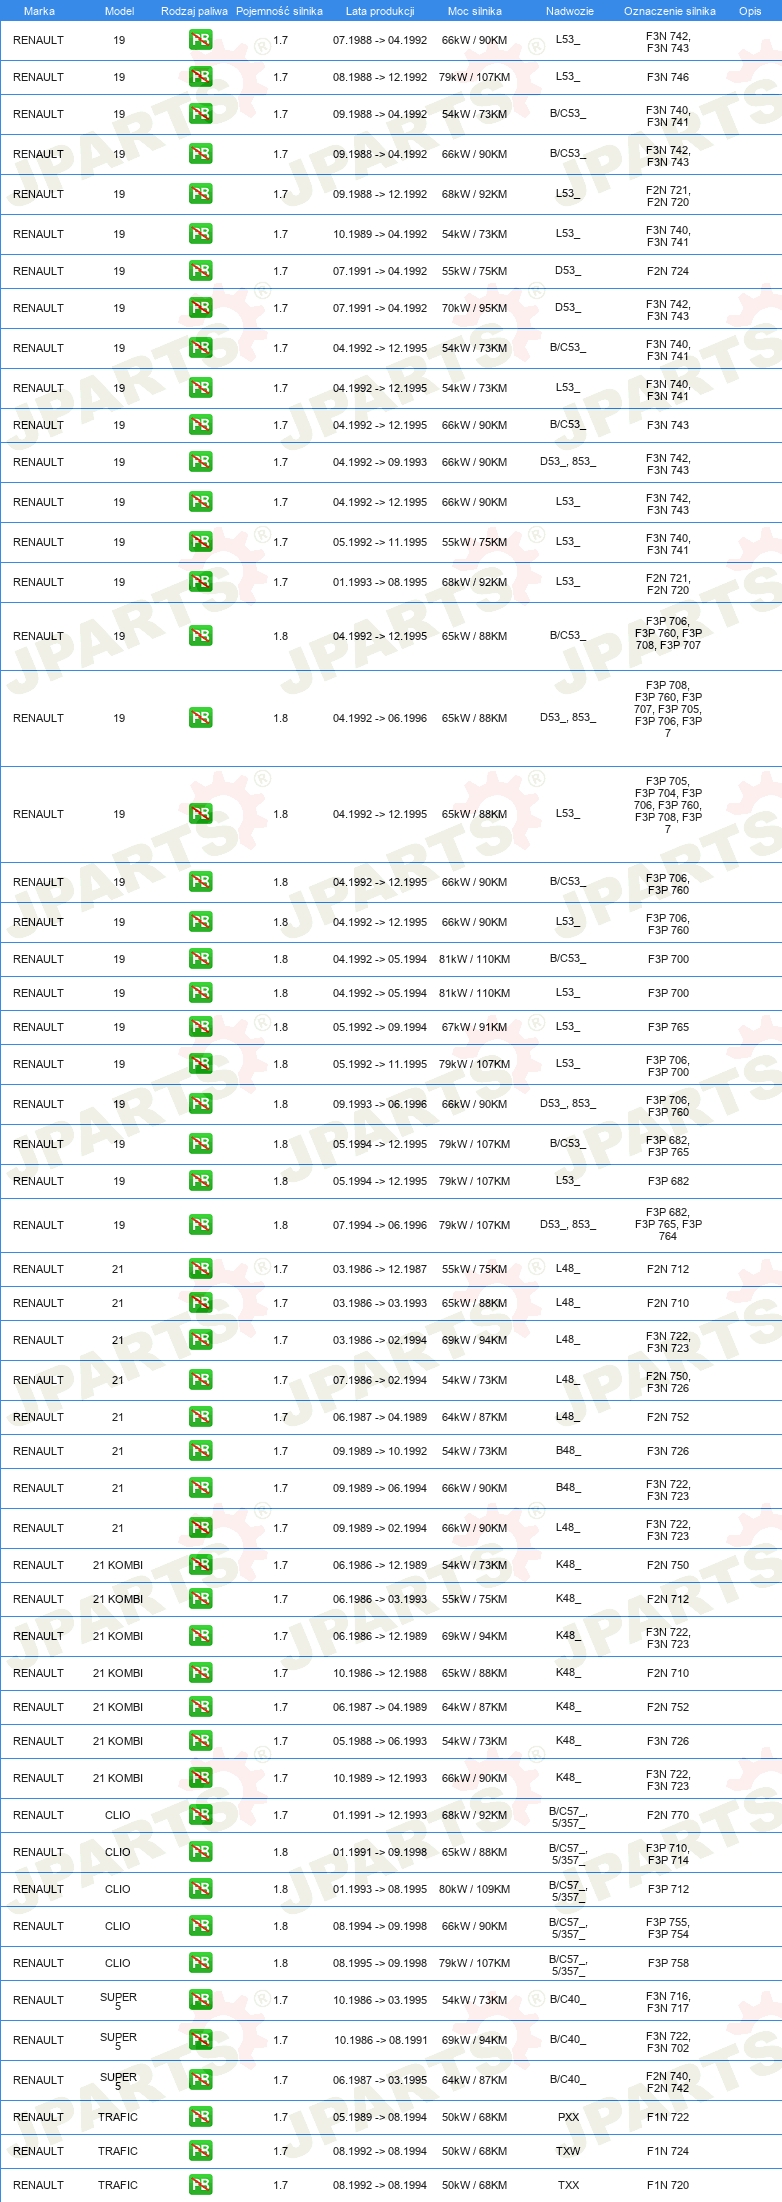Select the Moc silnika column header
This screenshot has width=782, height=2202.
[x=475, y=11]
